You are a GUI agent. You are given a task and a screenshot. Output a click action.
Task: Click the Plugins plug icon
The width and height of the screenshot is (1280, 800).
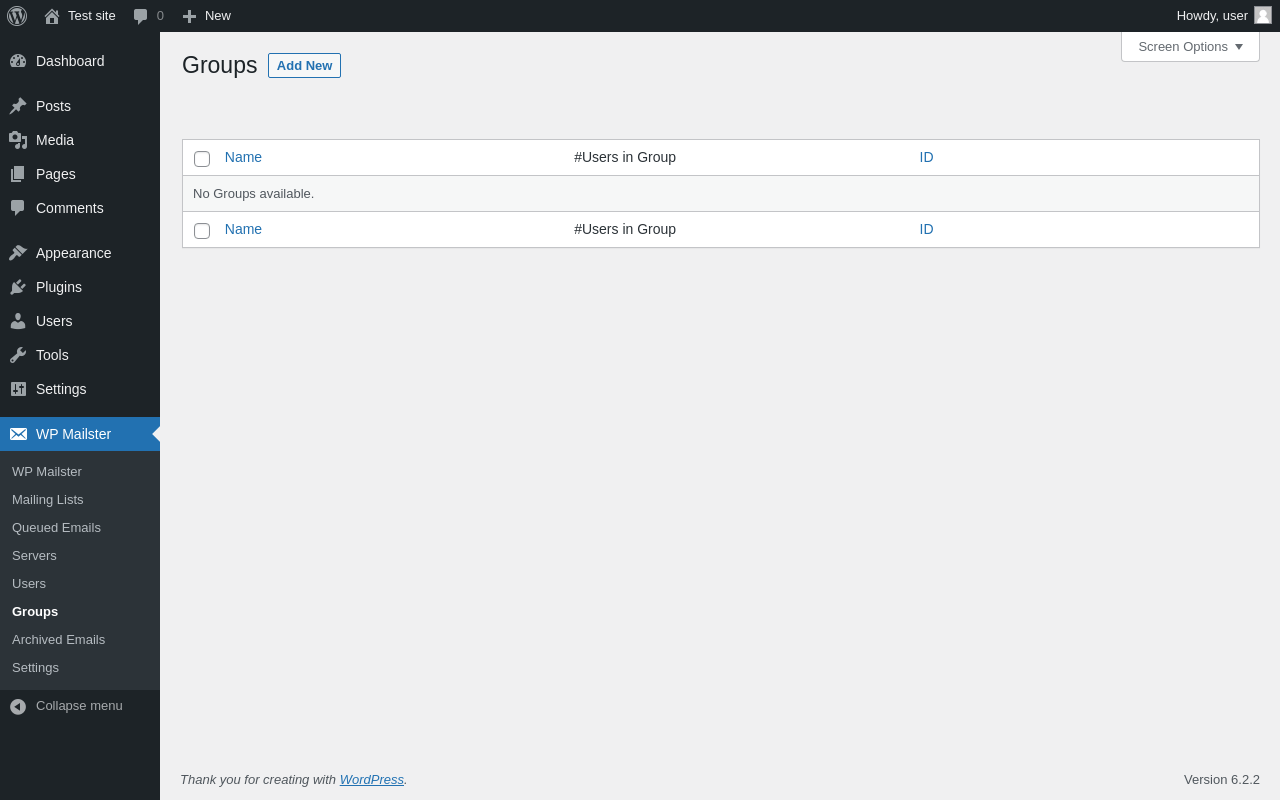(18, 287)
